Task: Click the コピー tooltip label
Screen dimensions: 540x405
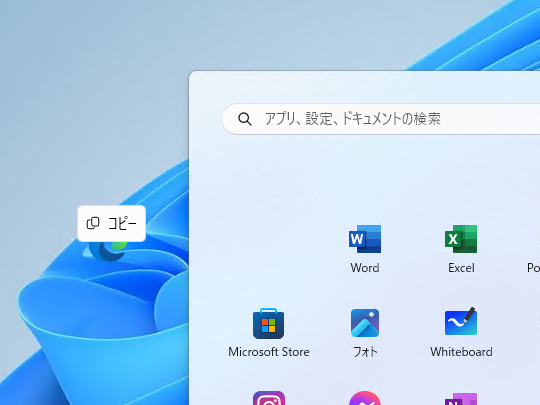Action: tap(122, 224)
